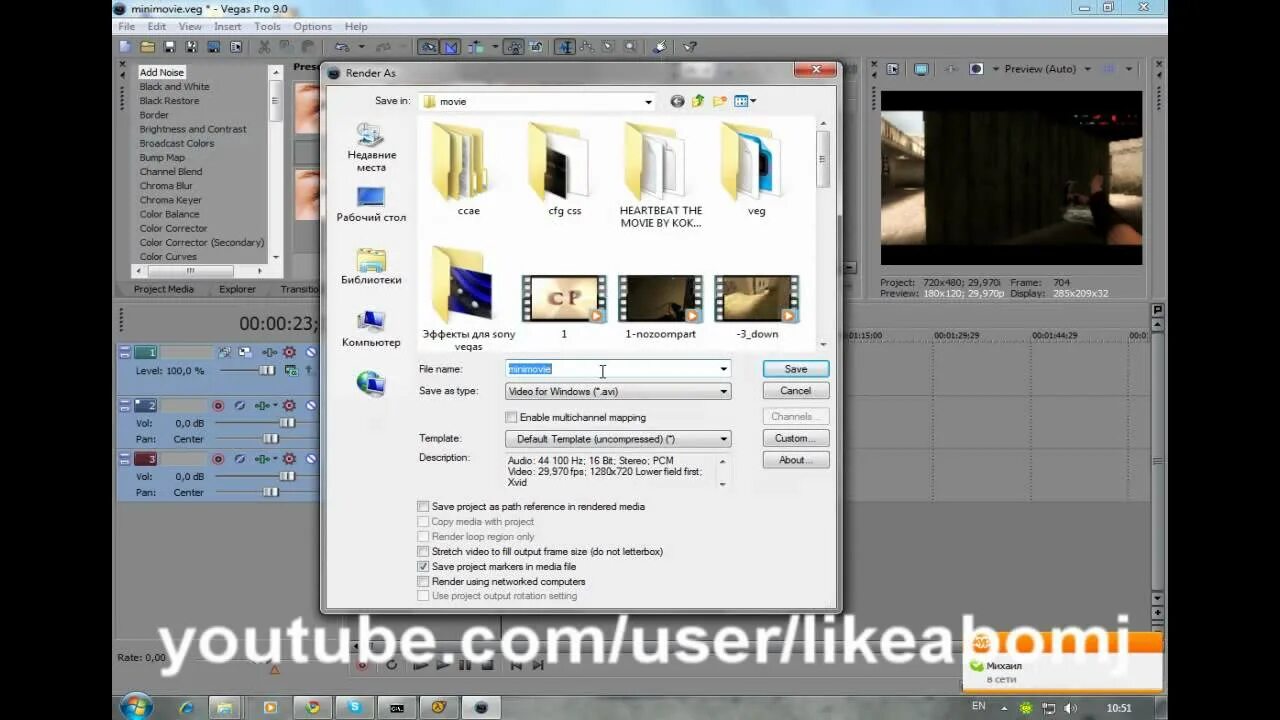Open the Edit menu
1280x720 pixels.
pos(157,26)
